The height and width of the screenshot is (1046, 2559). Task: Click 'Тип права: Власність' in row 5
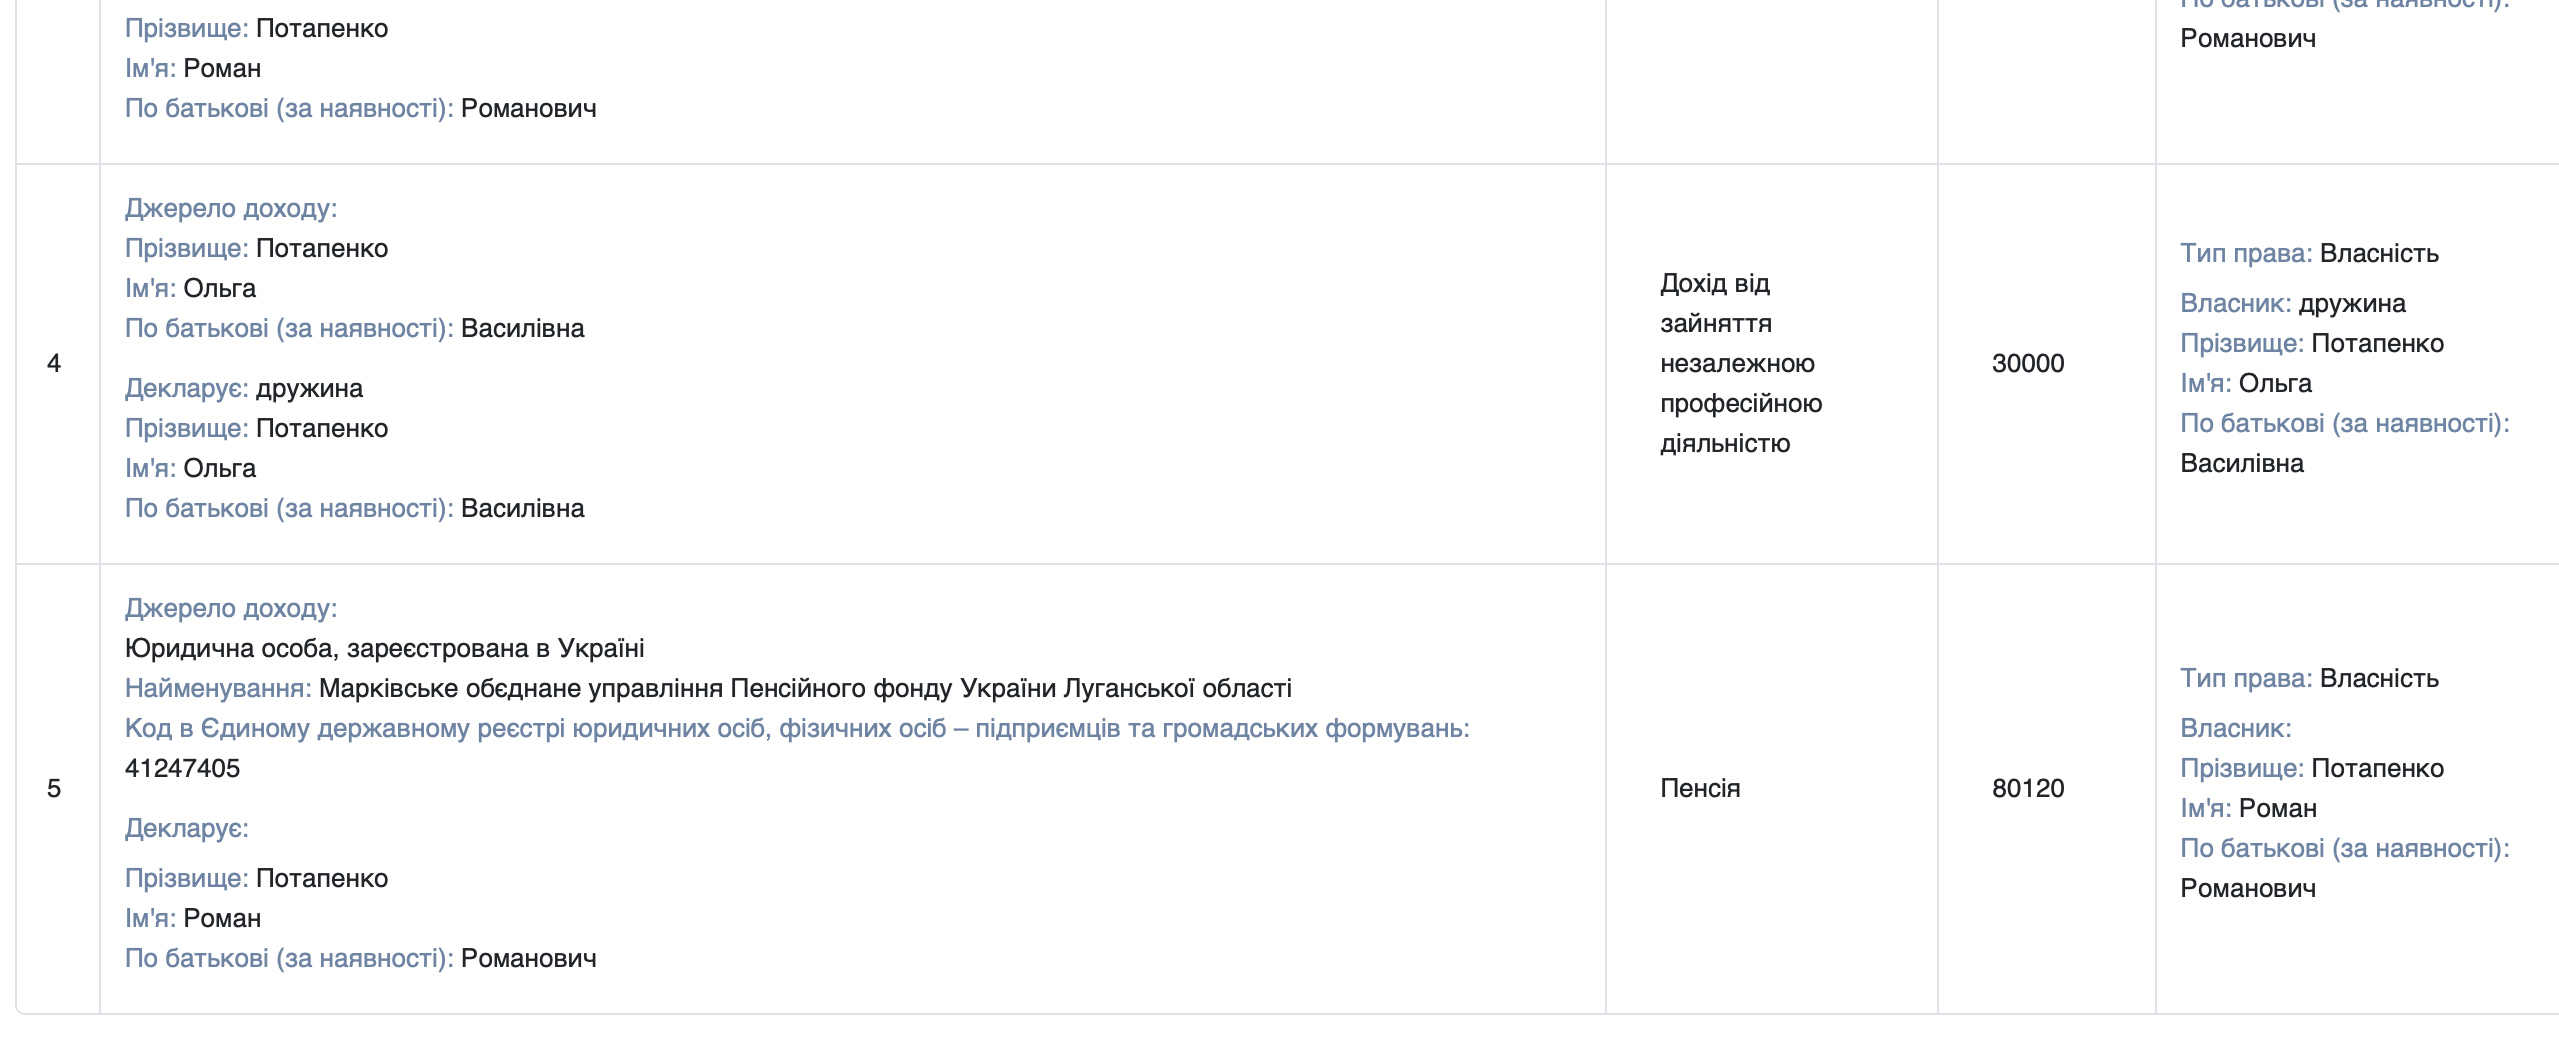click(2309, 678)
